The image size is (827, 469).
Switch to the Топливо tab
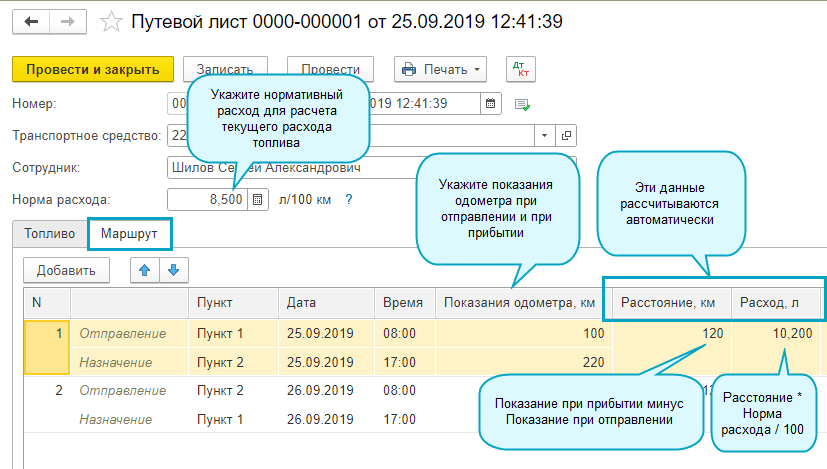point(50,233)
